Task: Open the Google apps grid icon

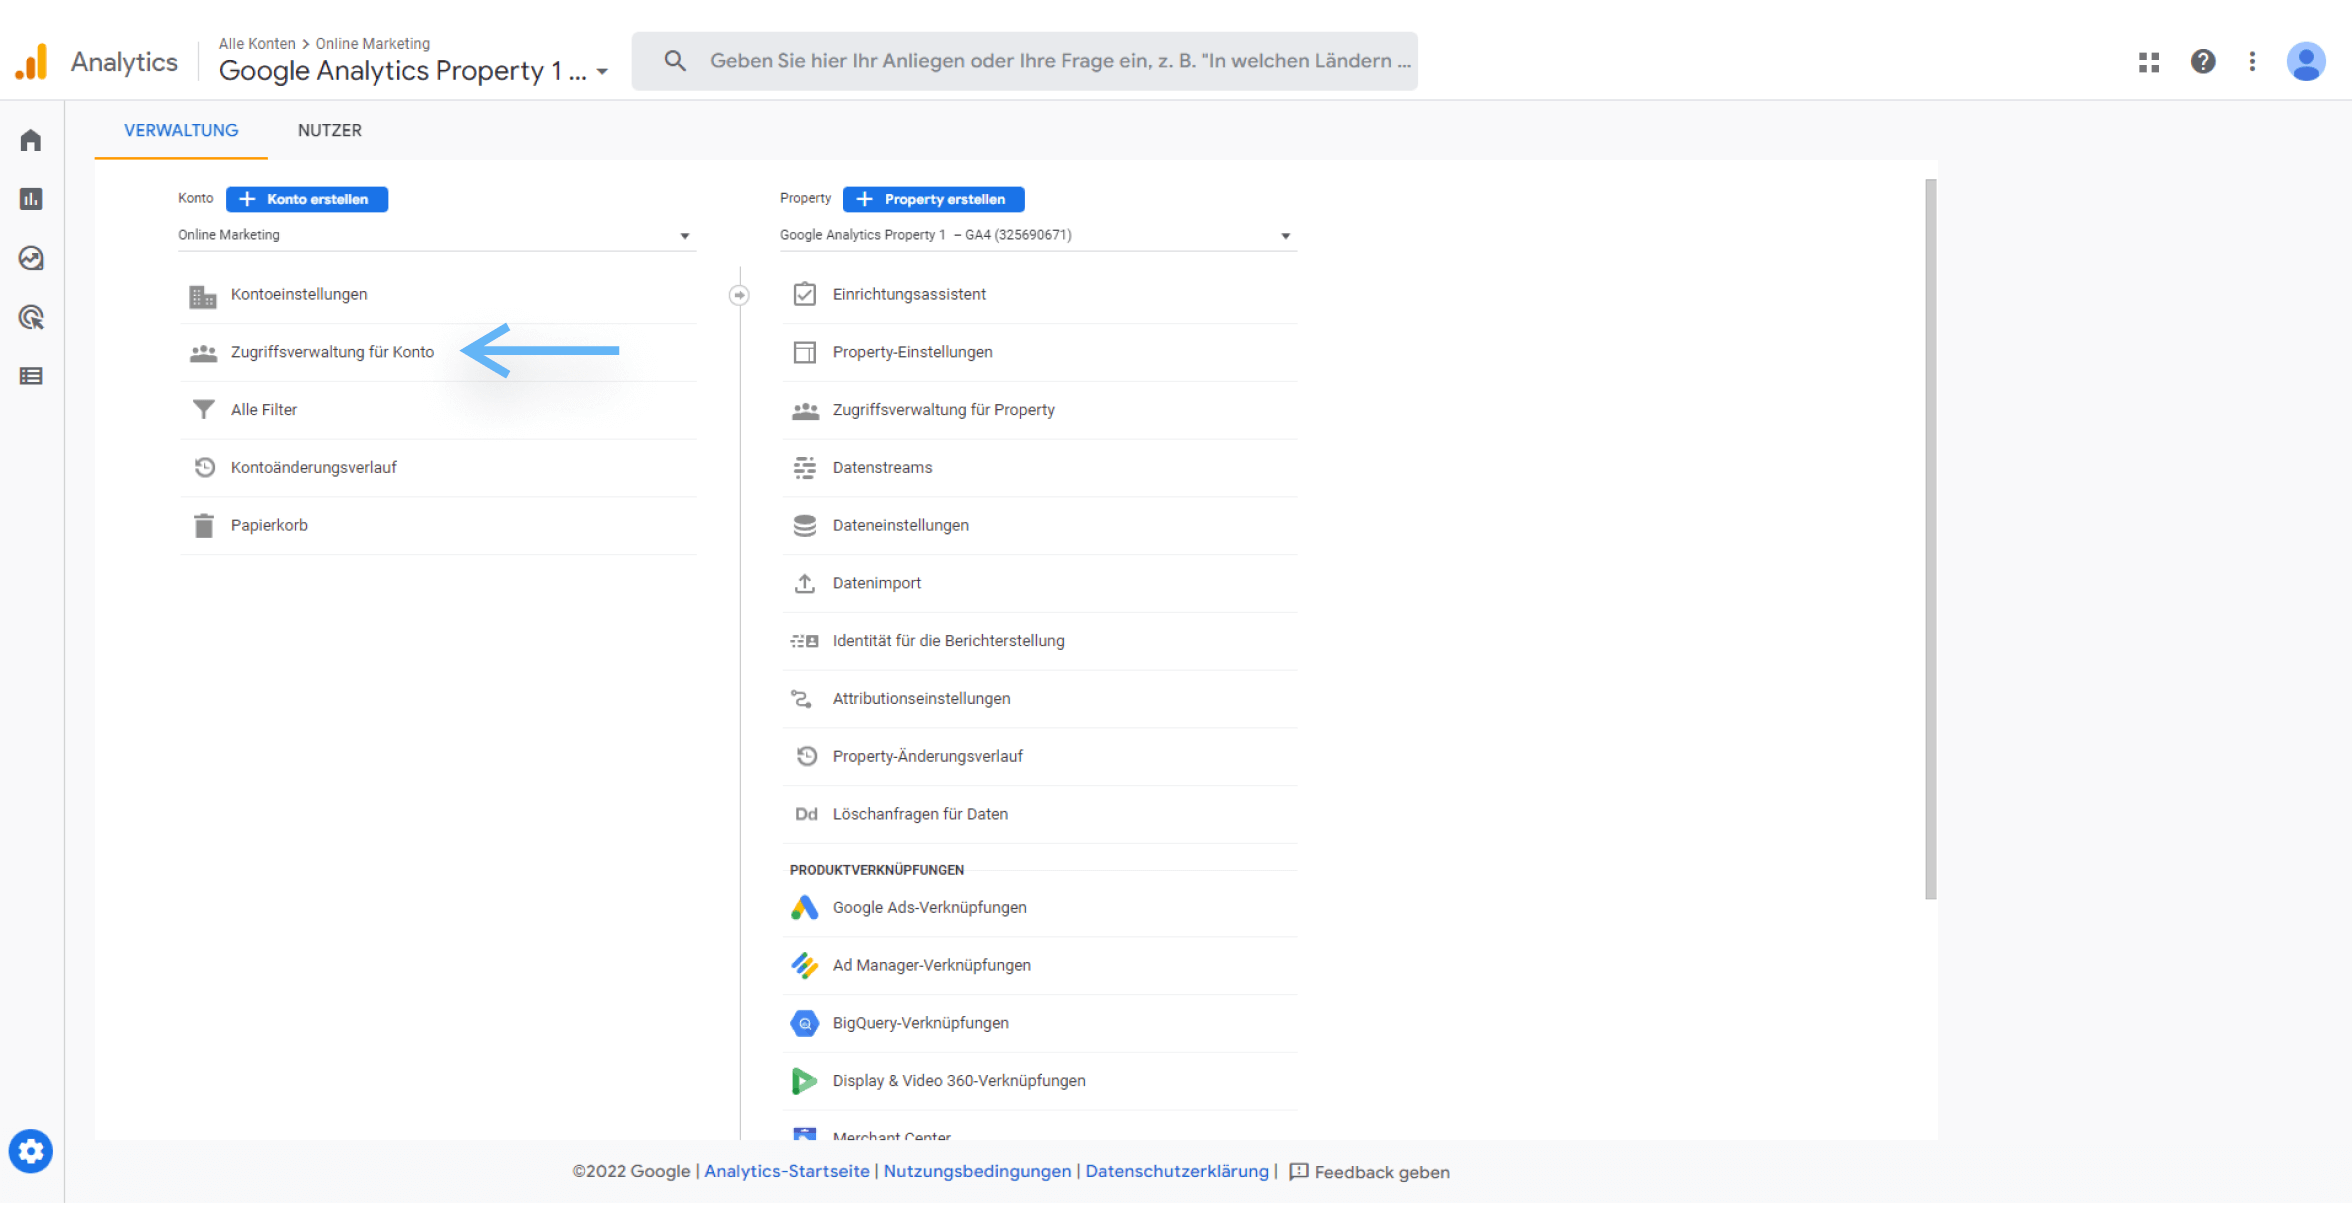Action: [x=2149, y=62]
